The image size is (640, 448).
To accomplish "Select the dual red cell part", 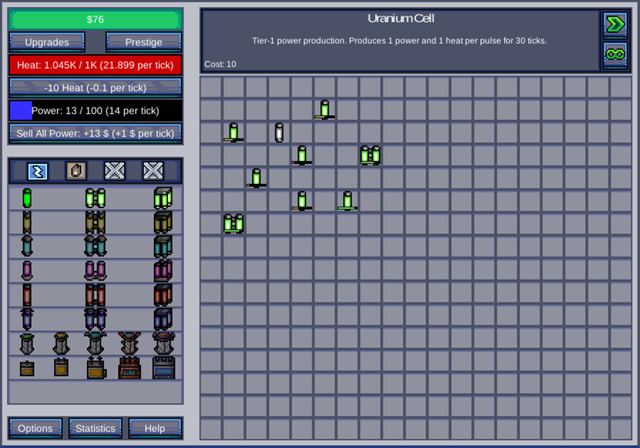I will [96, 295].
